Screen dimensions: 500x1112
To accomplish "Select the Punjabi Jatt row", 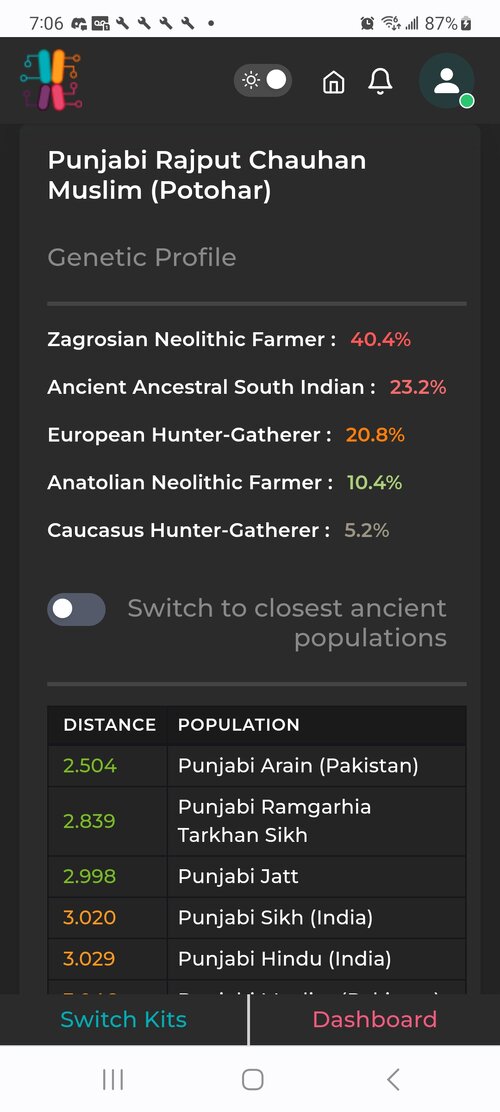I will 257,877.
